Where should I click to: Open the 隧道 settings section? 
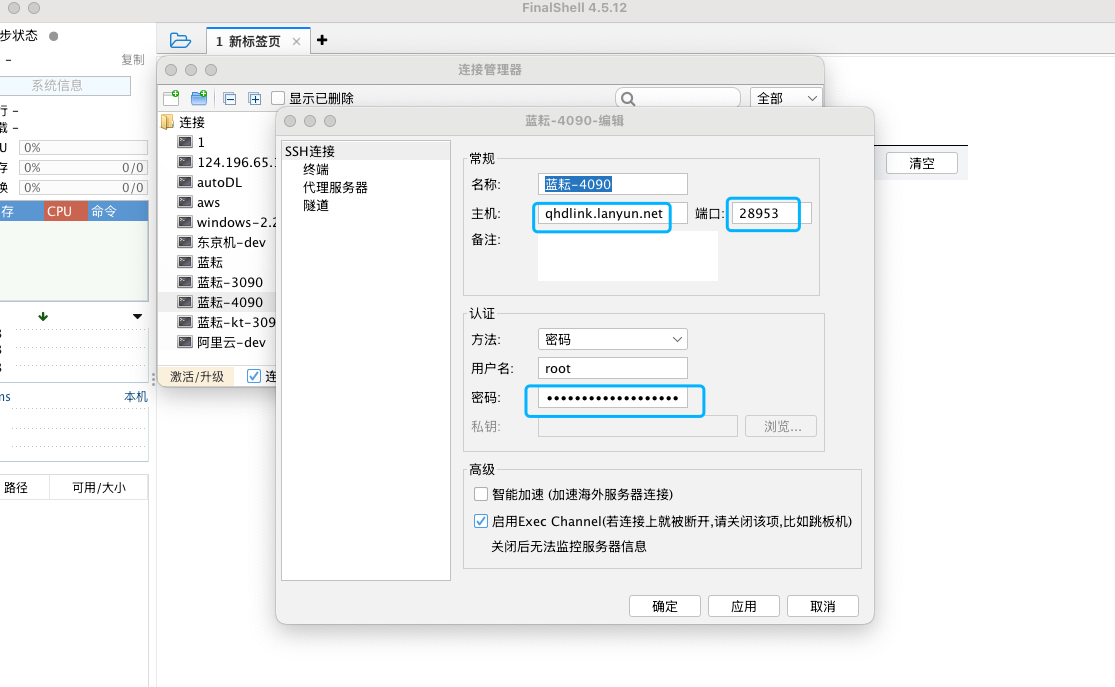pyautogui.click(x=316, y=206)
